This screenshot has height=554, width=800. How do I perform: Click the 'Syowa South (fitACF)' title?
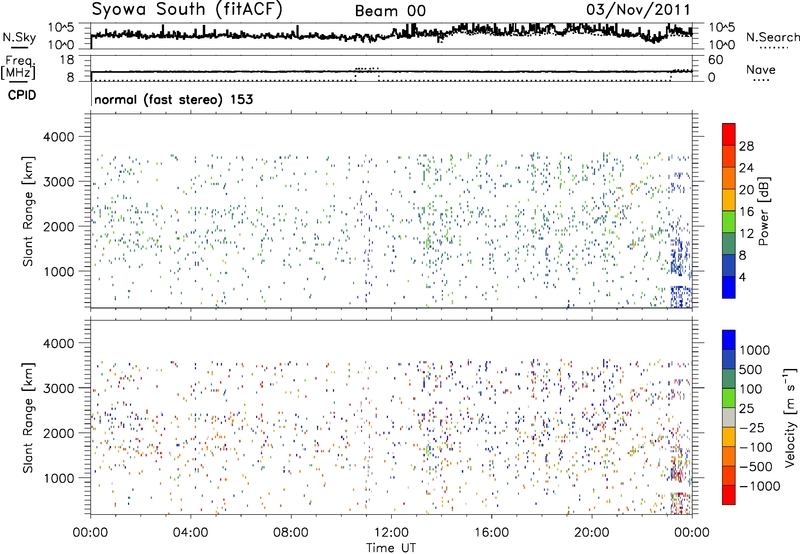pos(186,9)
